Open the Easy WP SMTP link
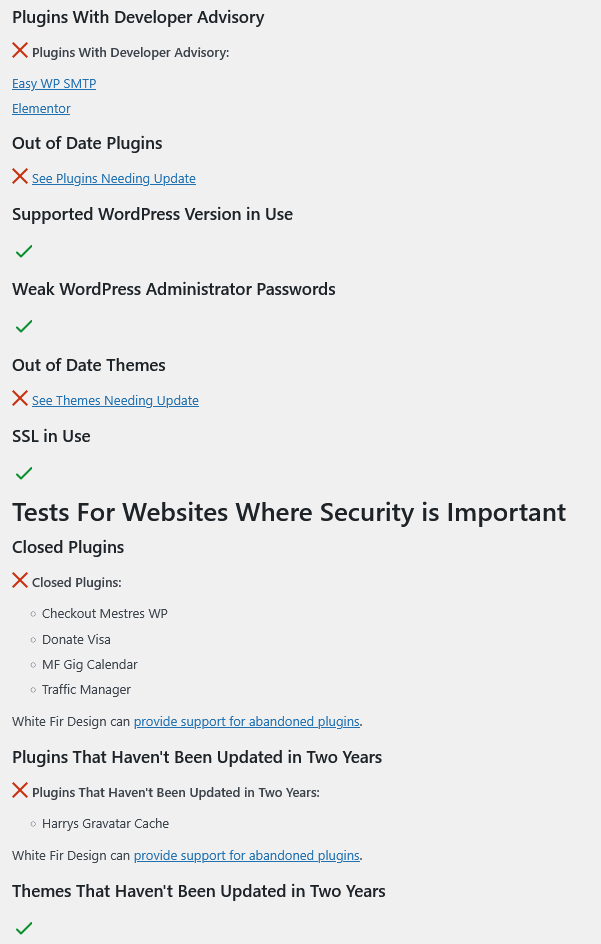This screenshot has width=601, height=944. [54, 84]
